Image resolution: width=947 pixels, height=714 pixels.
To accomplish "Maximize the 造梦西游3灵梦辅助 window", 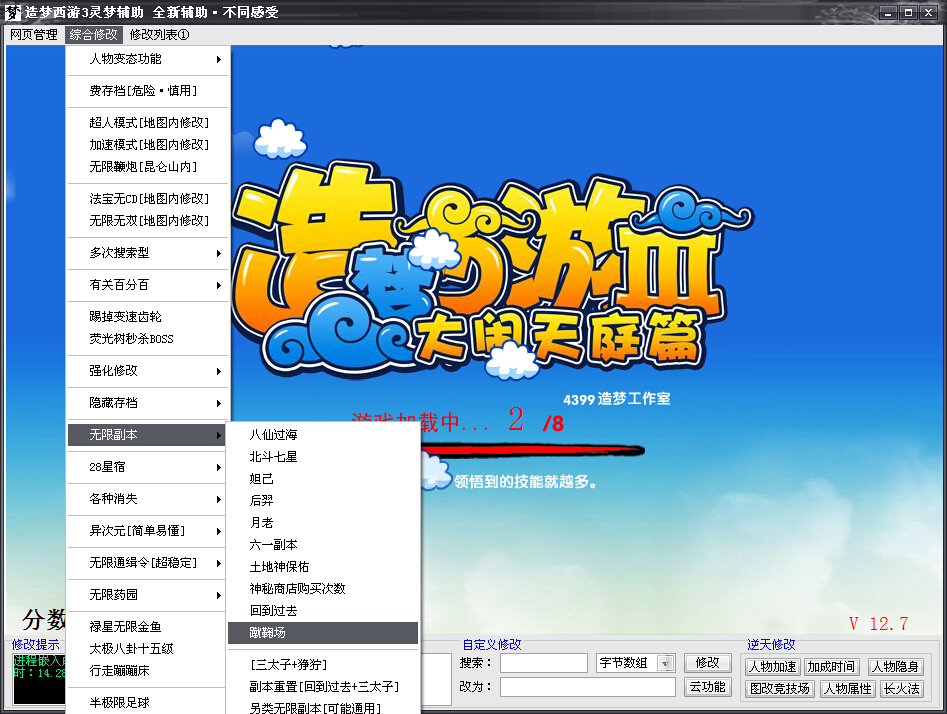I will click(908, 12).
